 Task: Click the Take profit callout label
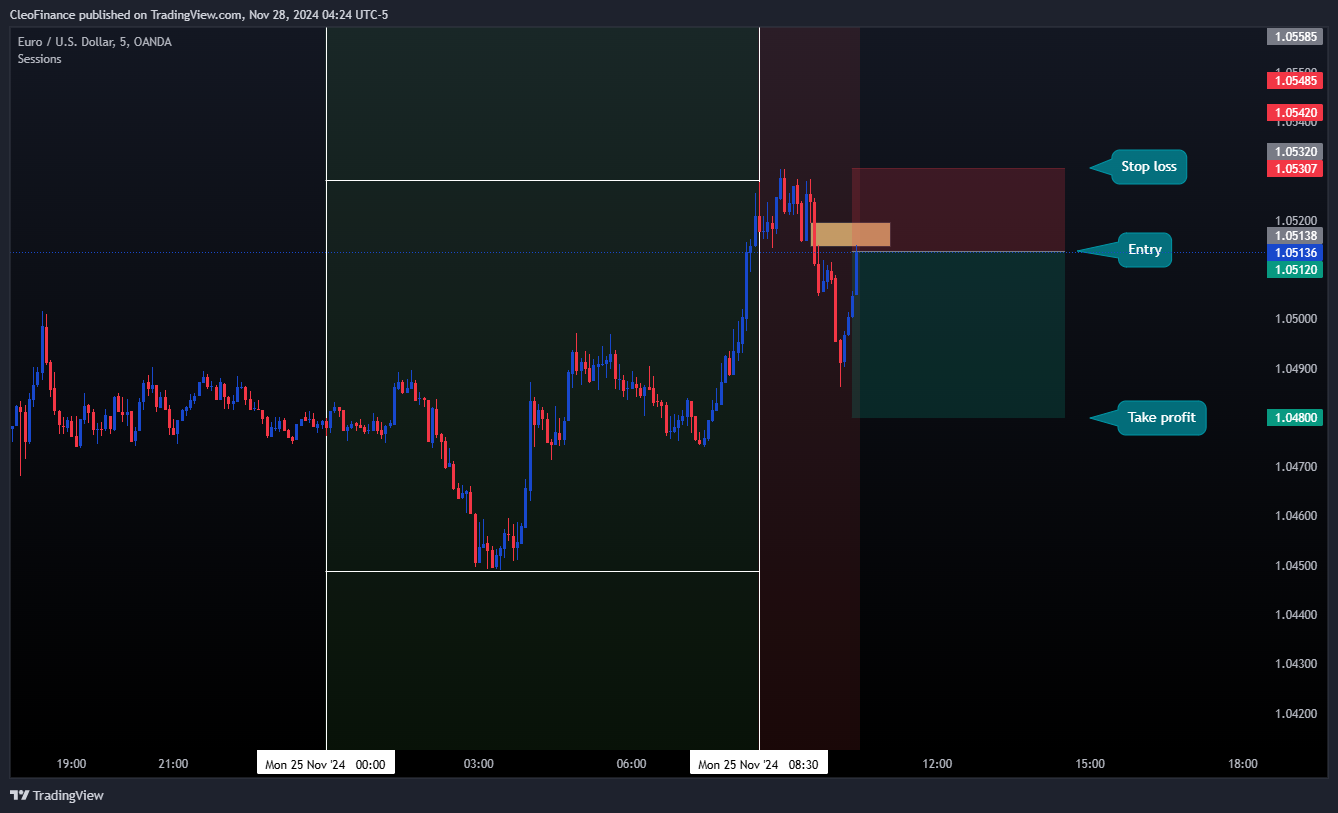(x=1161, y=418)
